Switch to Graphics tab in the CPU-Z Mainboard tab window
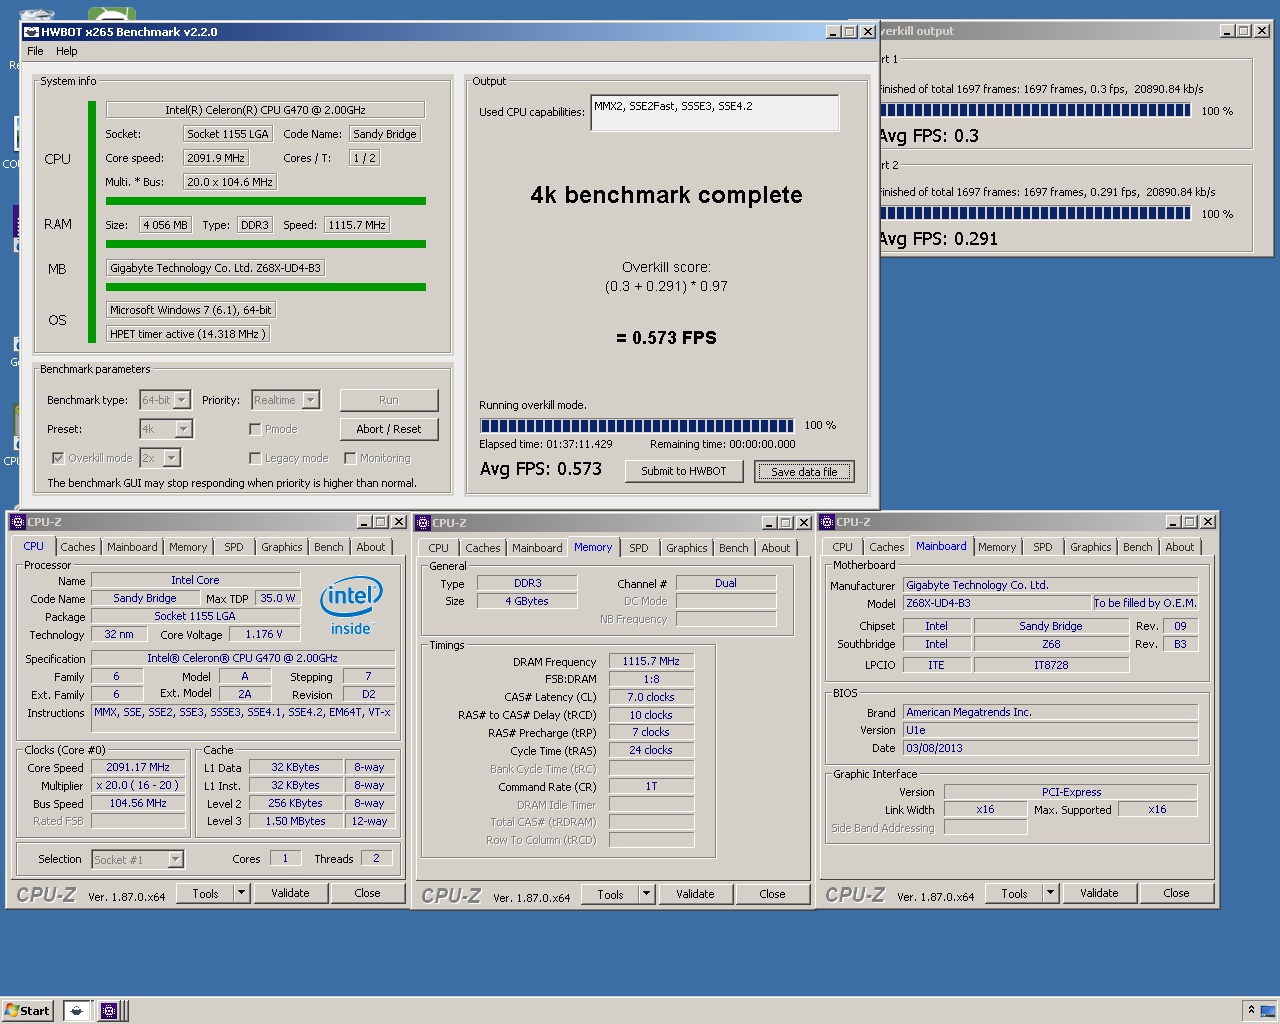Viewport: 1280px width, 1024px height. (1090, 547)
